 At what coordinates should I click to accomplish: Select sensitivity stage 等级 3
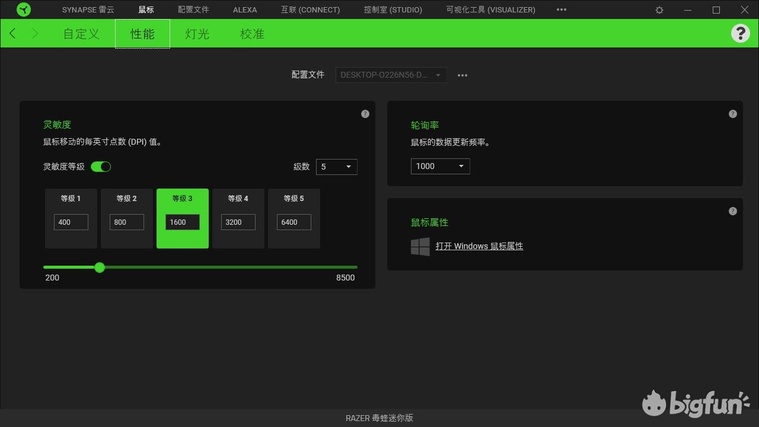pos(182,218)
